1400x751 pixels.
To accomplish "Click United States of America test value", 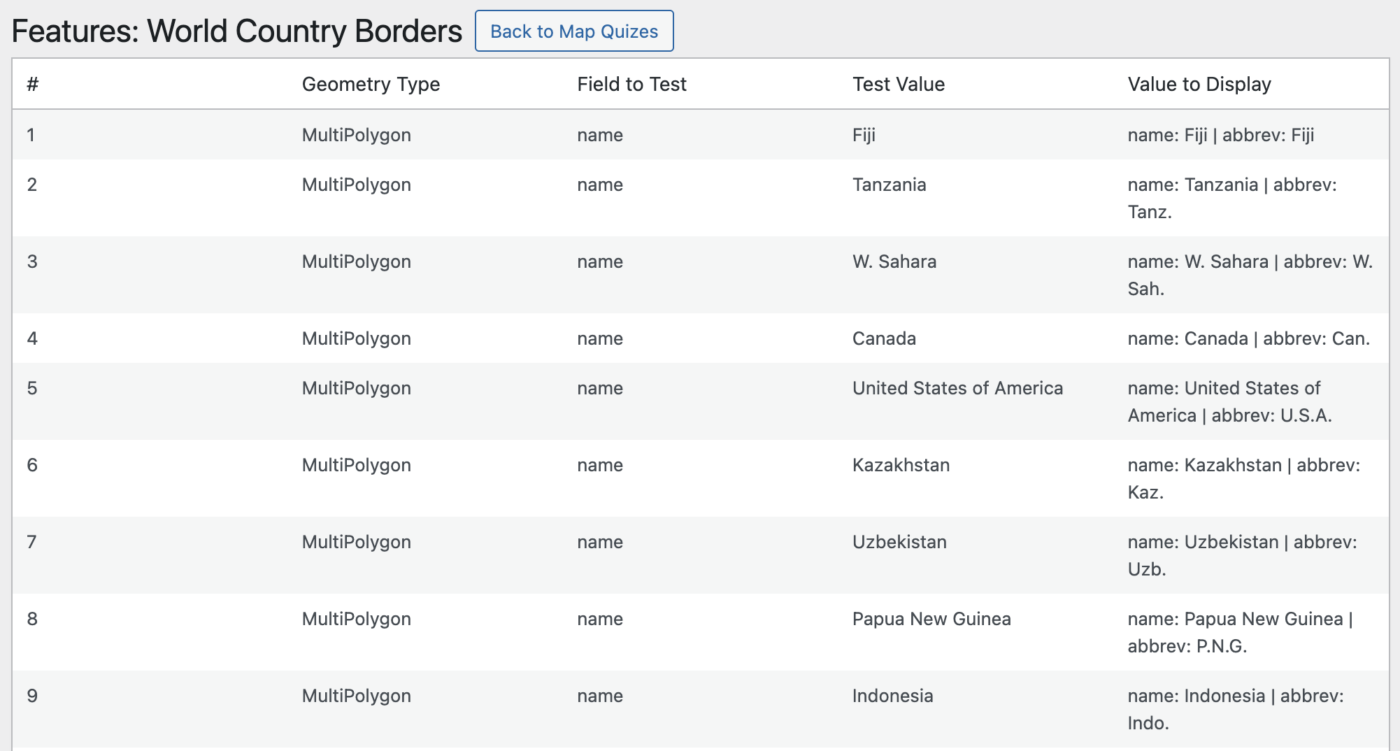I will (x=957, y=388).
